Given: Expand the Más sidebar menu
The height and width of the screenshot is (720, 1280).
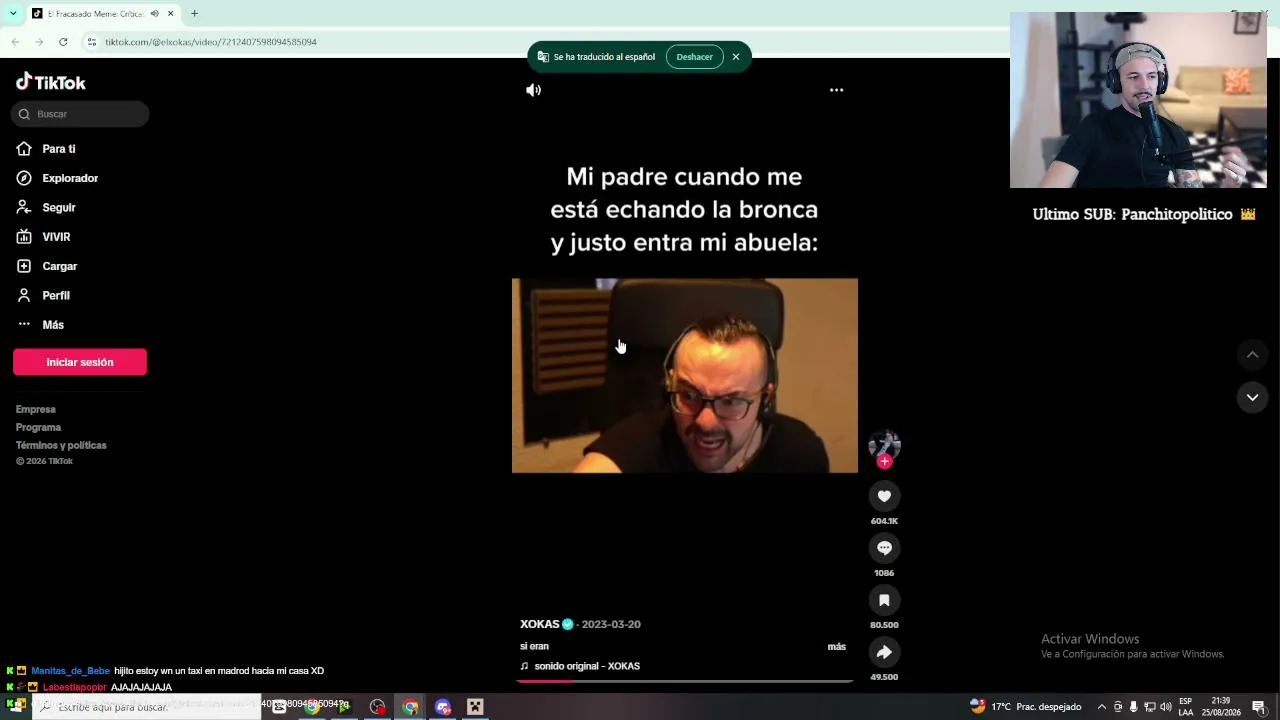Looking at the screenshot, I should pos(40,325).
